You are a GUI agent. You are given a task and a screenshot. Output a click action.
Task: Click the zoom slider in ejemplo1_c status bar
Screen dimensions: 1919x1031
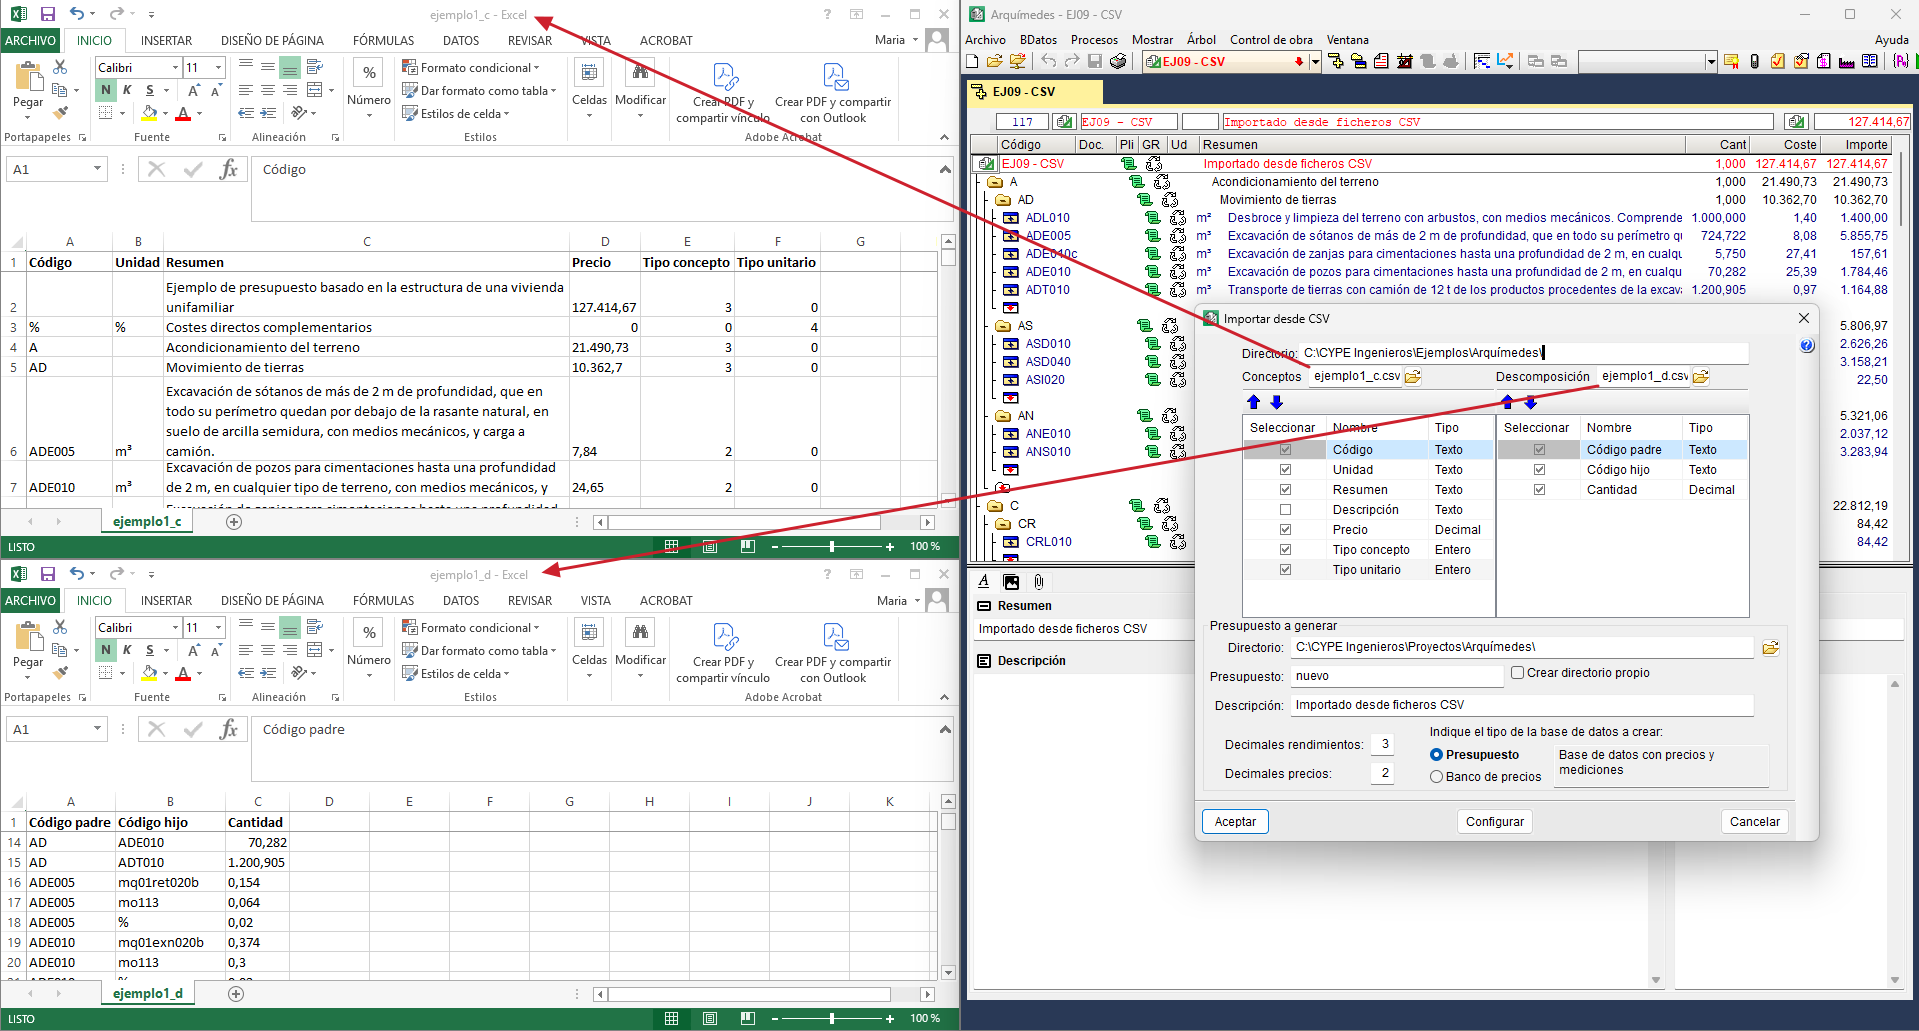832,547
